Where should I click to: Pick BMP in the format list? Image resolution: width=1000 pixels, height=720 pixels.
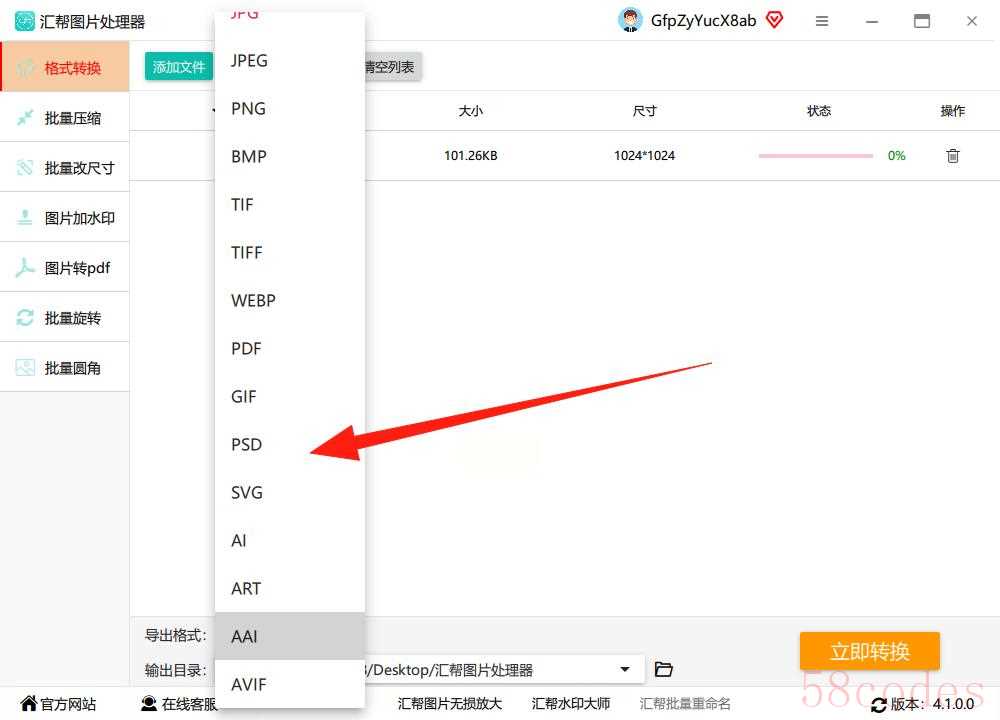pos(290,156)
